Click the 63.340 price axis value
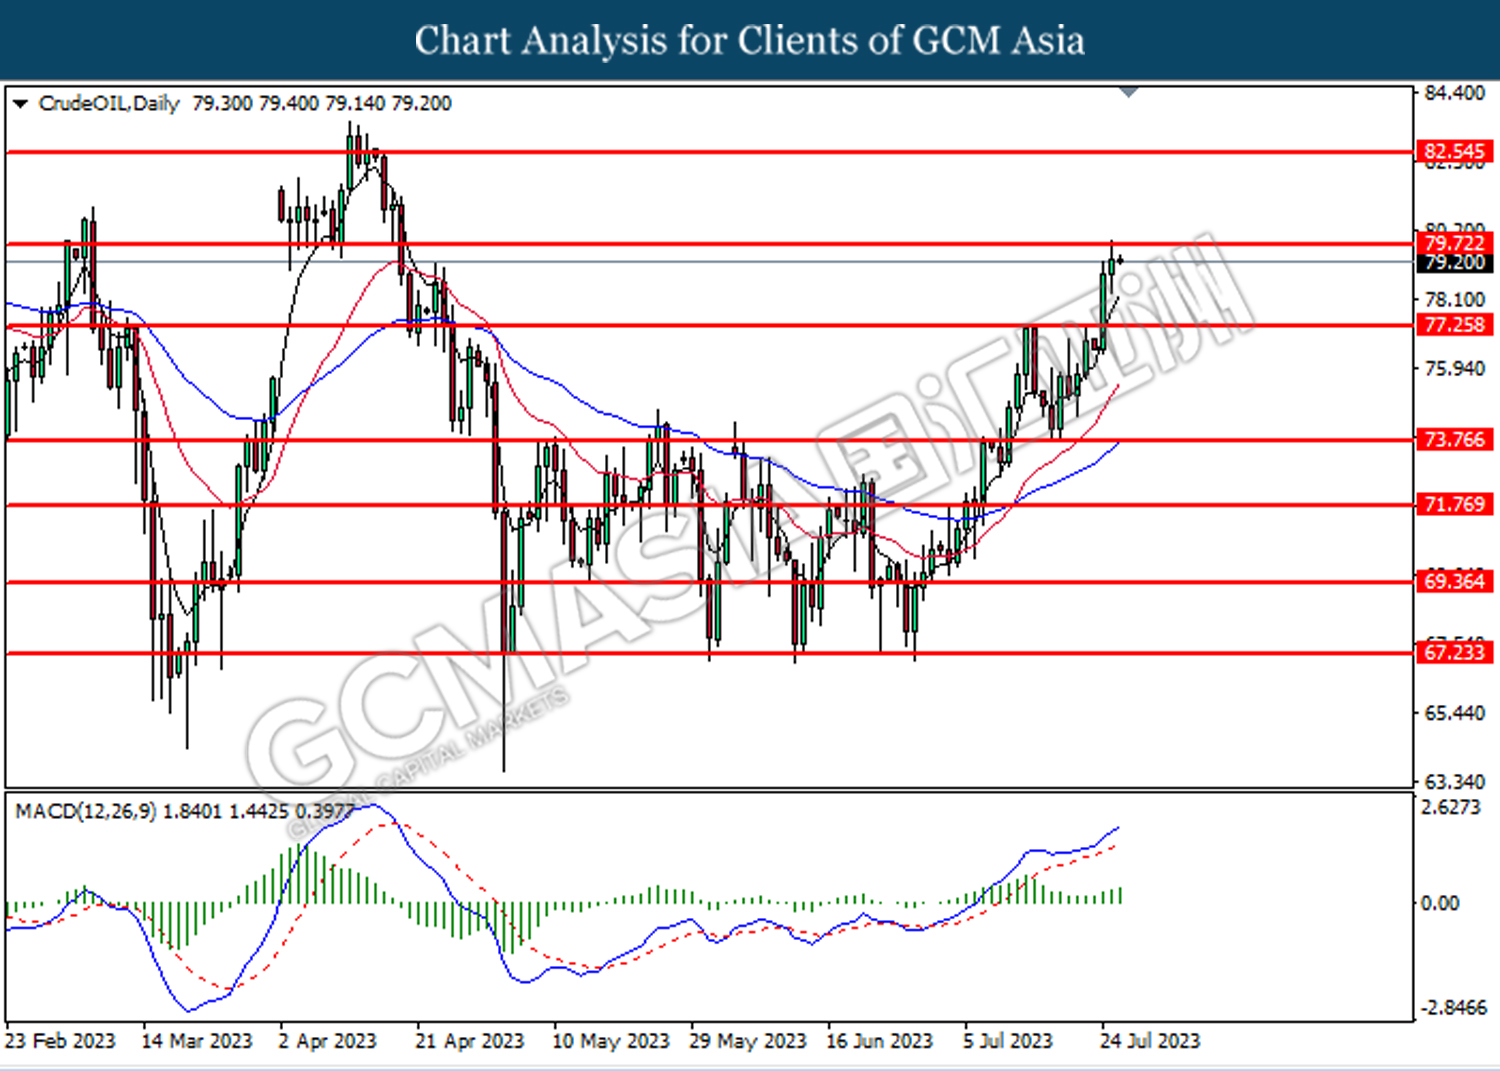The width and height of the screenshot is (1500, 1071). 1455,782
